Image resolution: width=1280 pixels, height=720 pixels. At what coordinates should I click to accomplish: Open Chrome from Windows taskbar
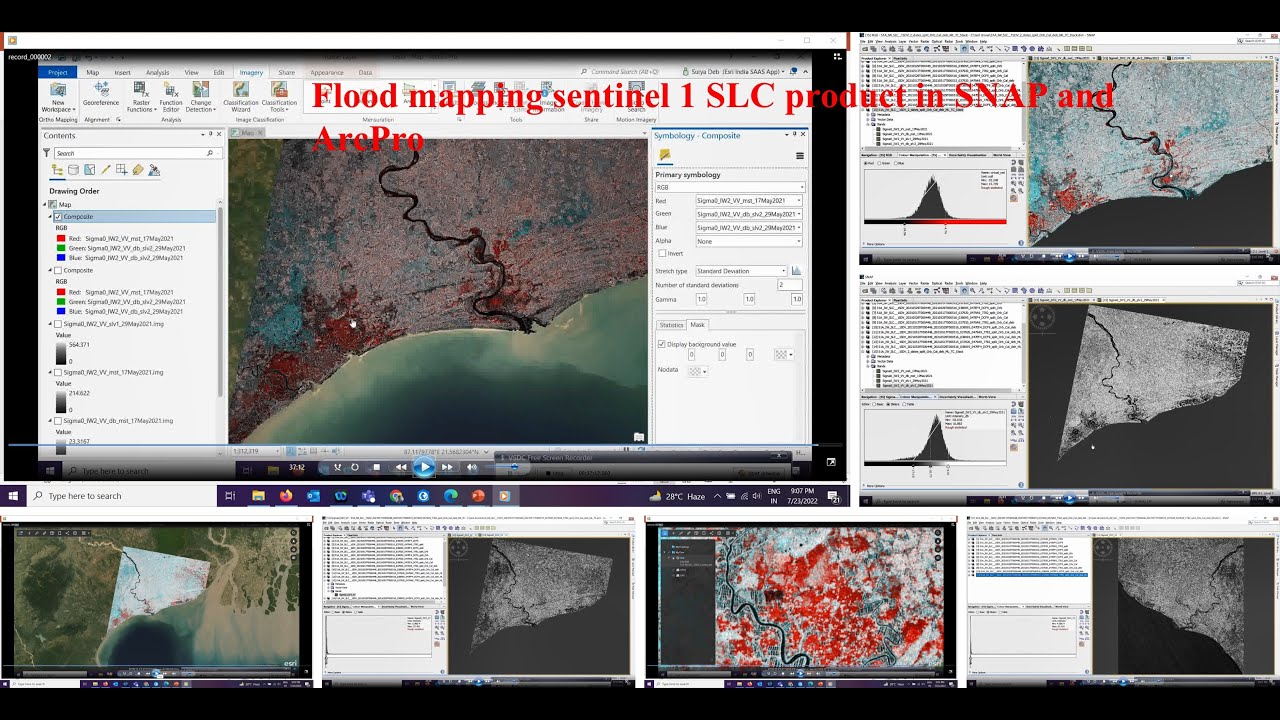[396, 496]
